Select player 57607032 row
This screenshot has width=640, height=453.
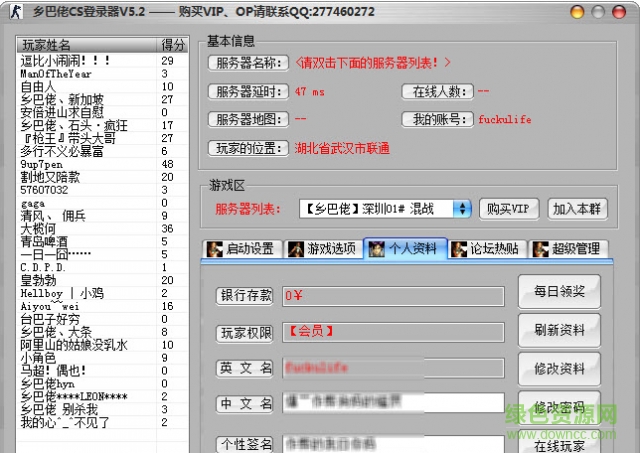[102, 190]
